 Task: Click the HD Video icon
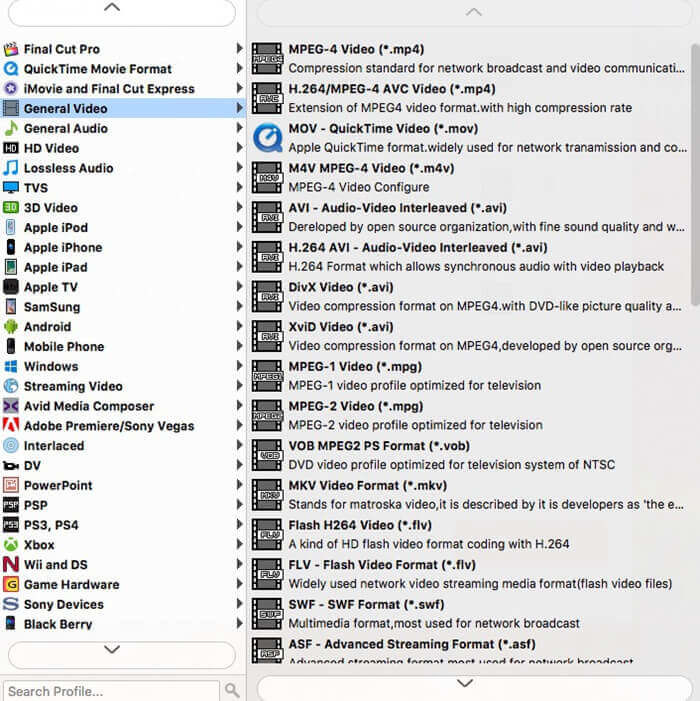coord(11,148)
